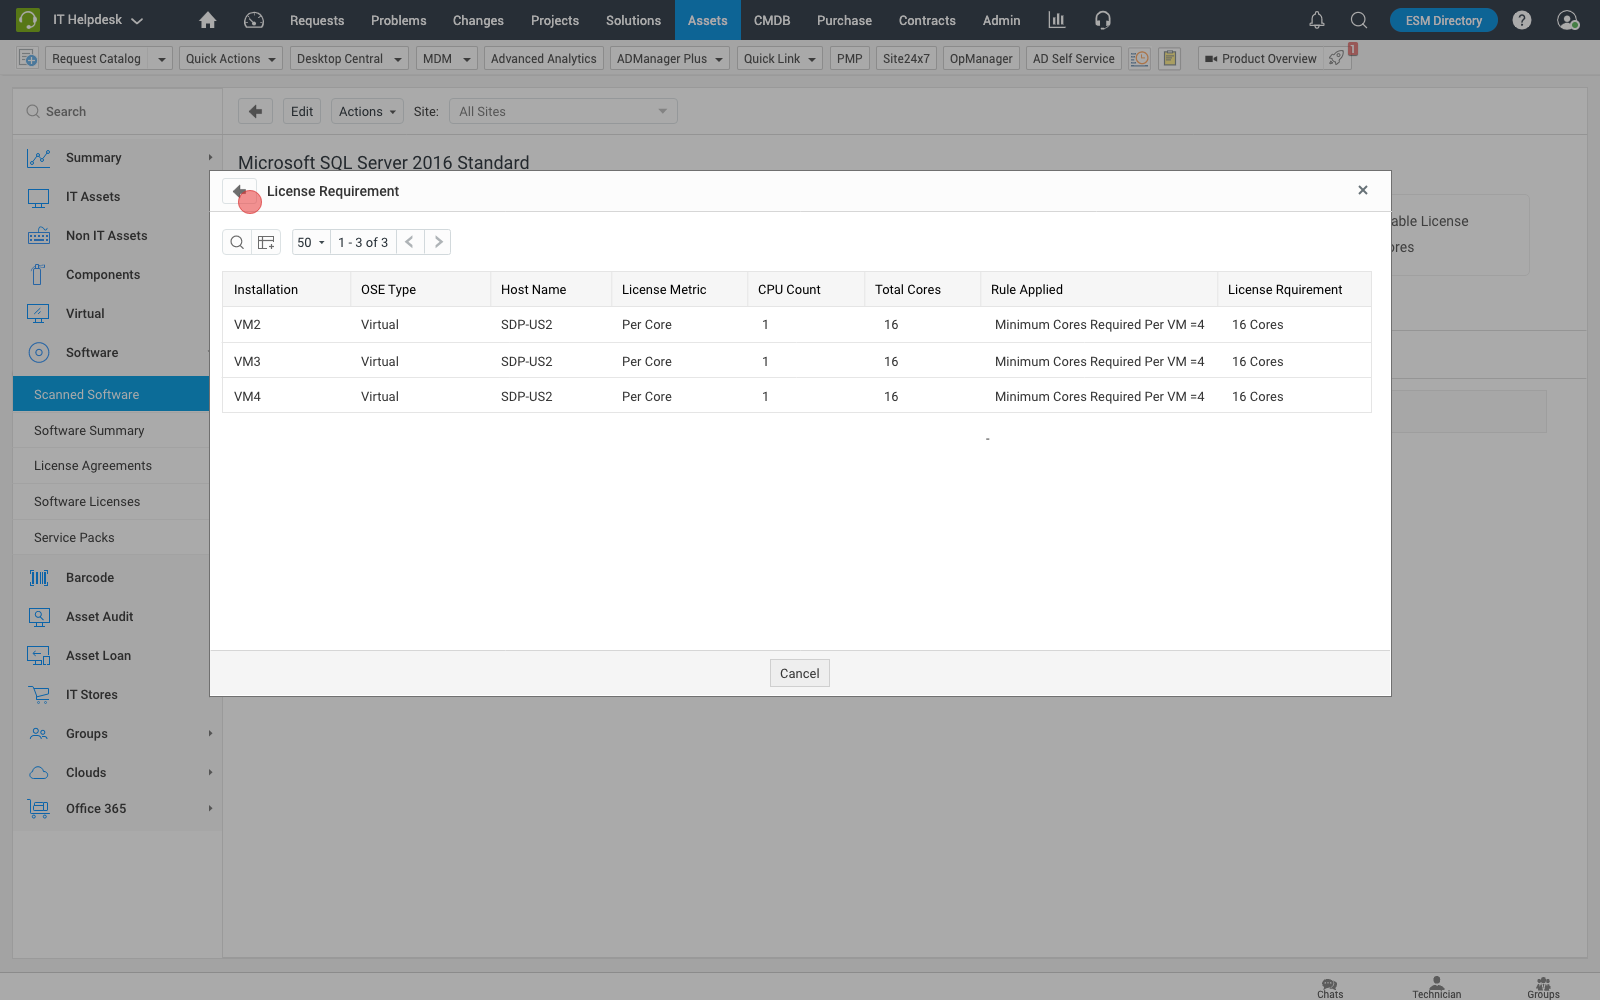1600x1000 pixels.
Task: Expand the Office 365 sidebar item
Action: coord(210,808)
